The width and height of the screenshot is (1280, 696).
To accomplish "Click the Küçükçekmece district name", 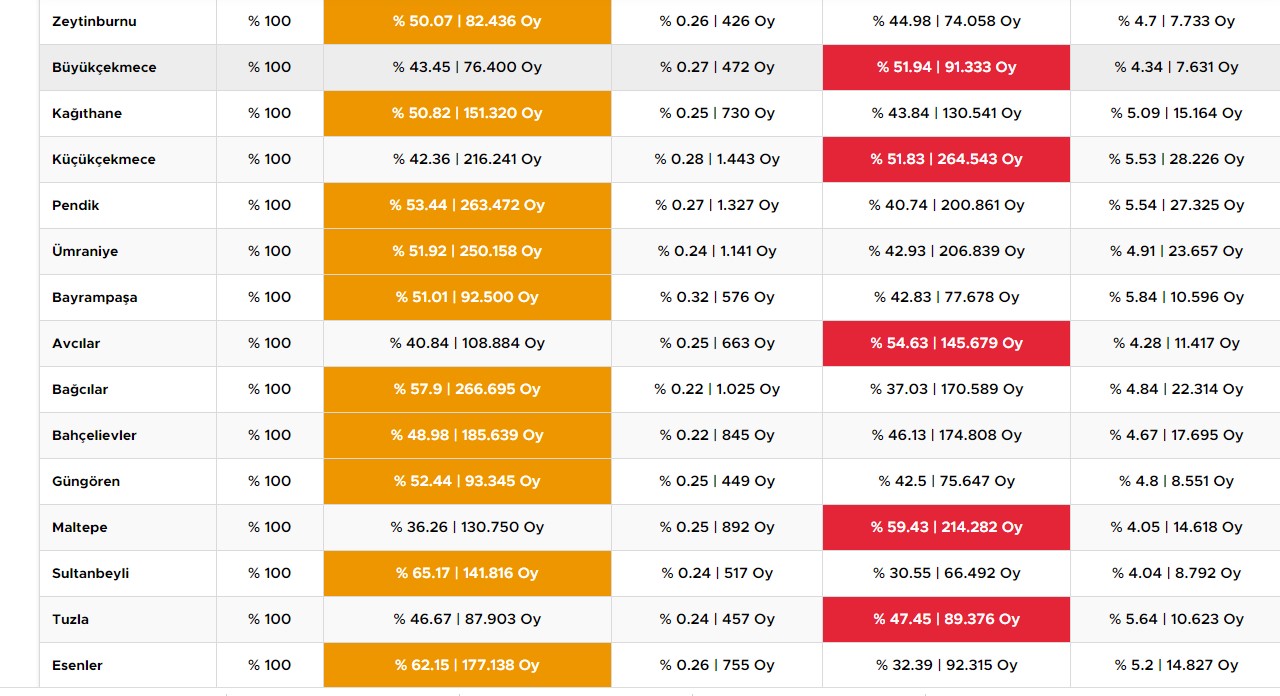I will [104, 159].
